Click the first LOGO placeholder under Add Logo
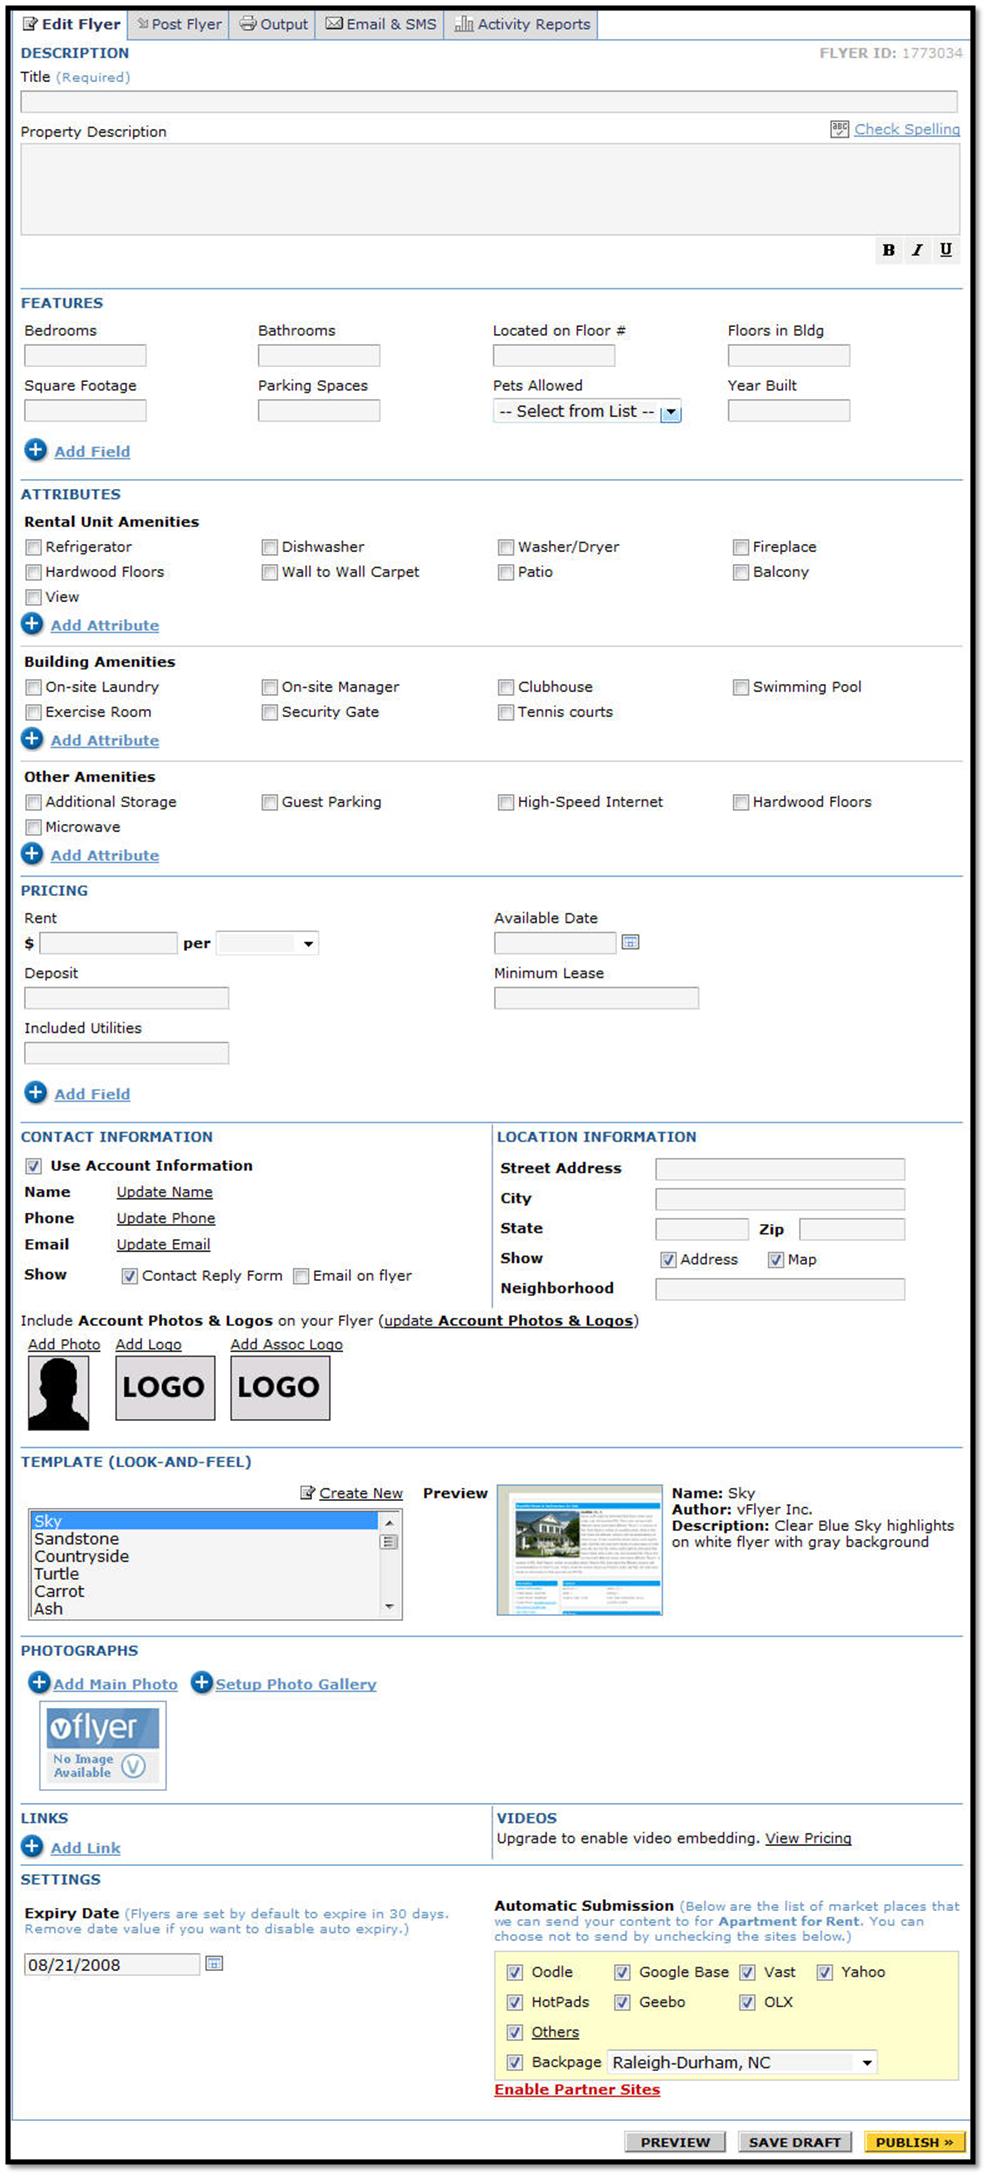Image resolution: width=988 pixels, height=2177 pixels. point(165,1388)
